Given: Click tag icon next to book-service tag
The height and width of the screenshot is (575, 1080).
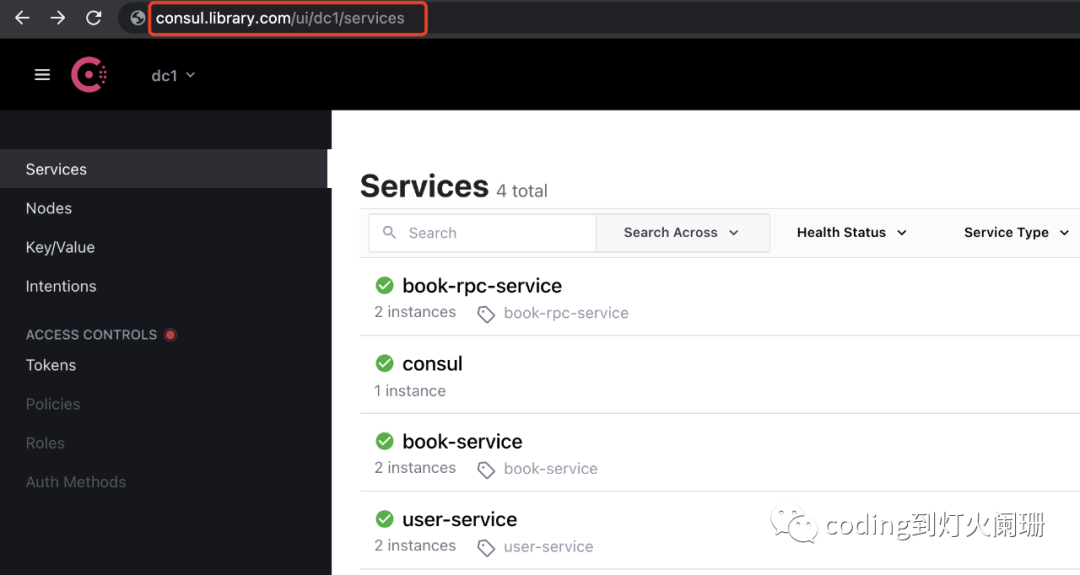Looking at the screenshot, I should click(x=486, y=470).
